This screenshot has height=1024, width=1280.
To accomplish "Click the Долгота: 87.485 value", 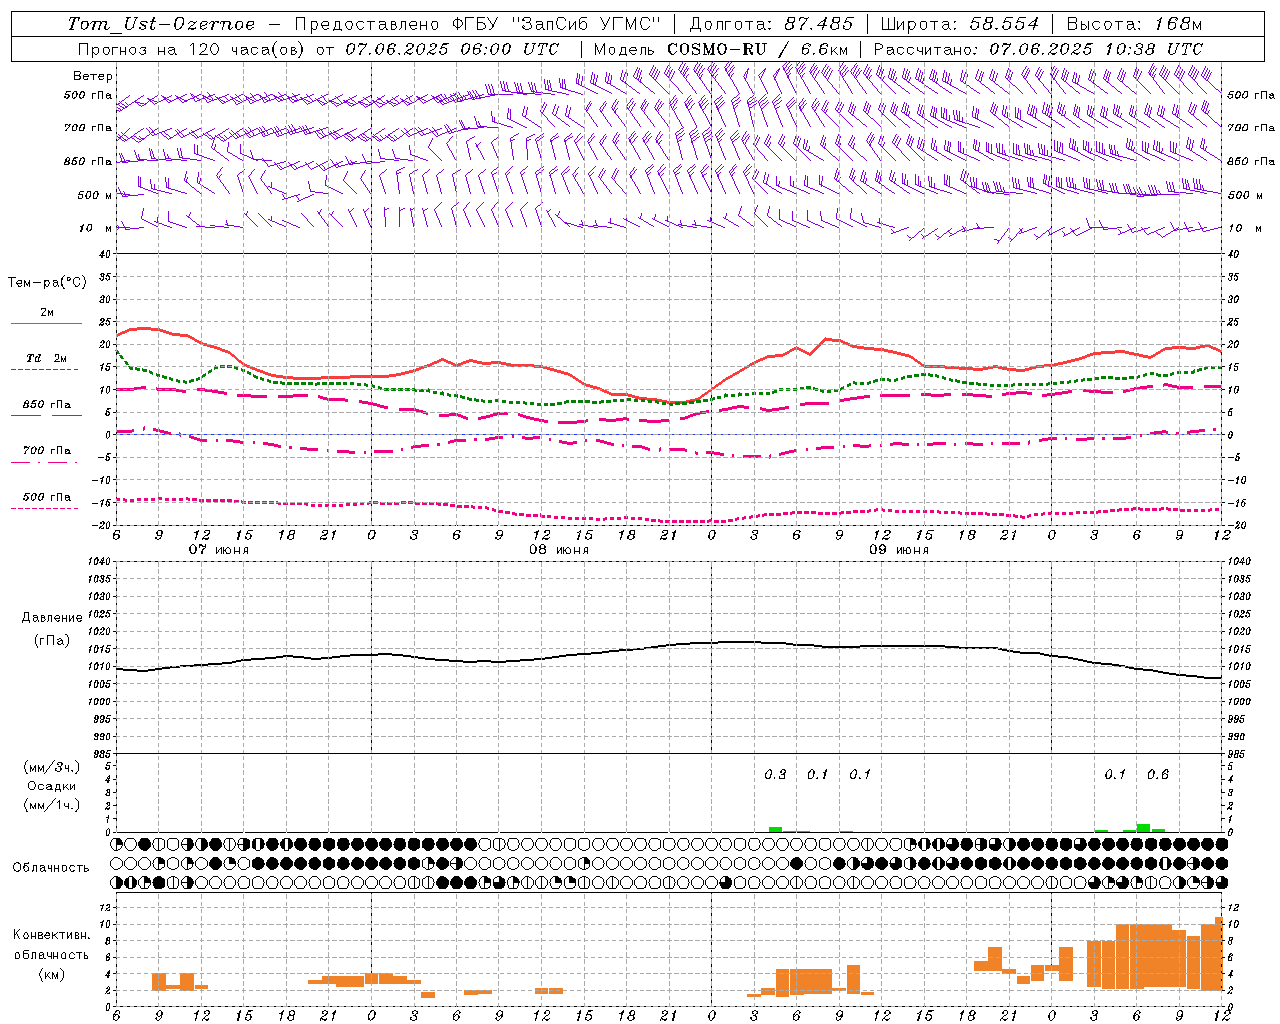I will tap(772, 24).
